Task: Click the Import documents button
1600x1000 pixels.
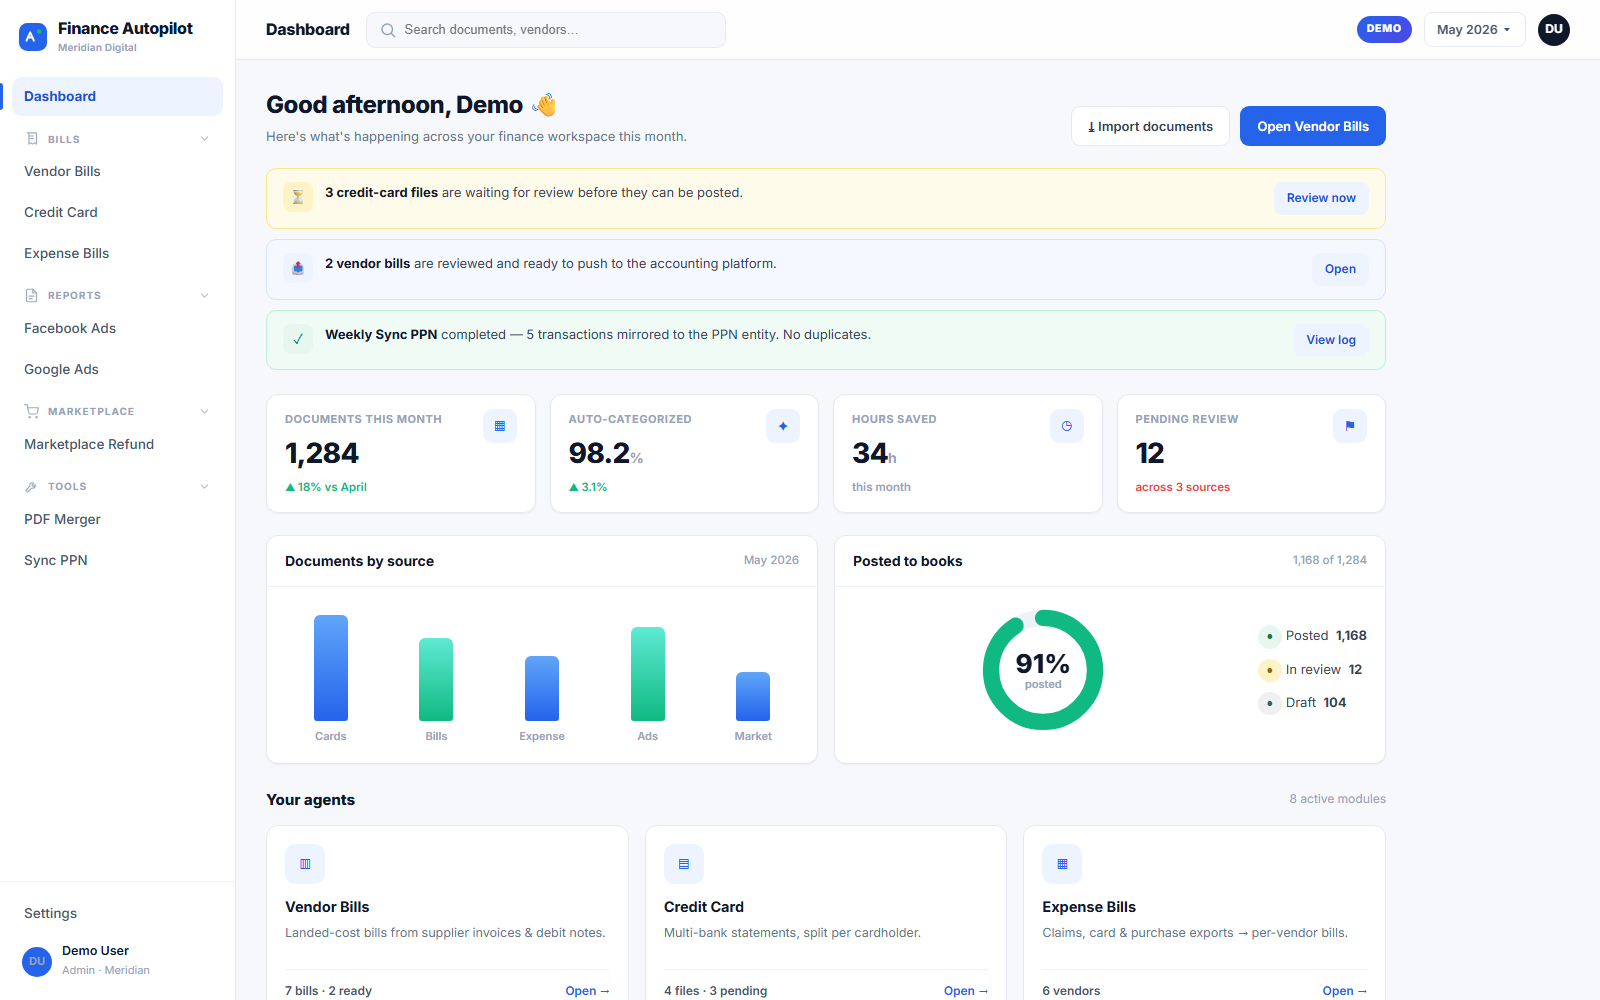Action: point(1150,126)
